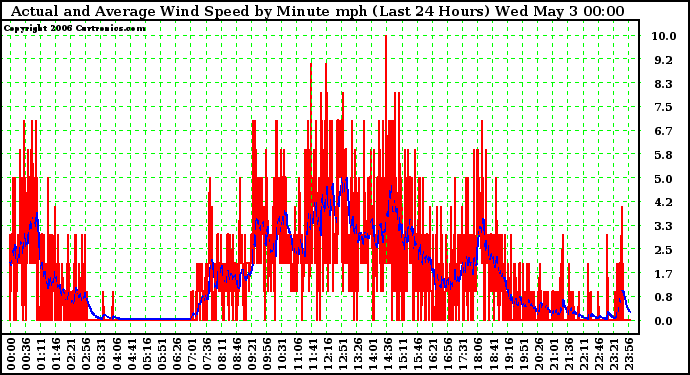Screen dimensions: 690x375
Task: Click the 06:26 time label on x-axis
Action: click(x=177, y=354)
